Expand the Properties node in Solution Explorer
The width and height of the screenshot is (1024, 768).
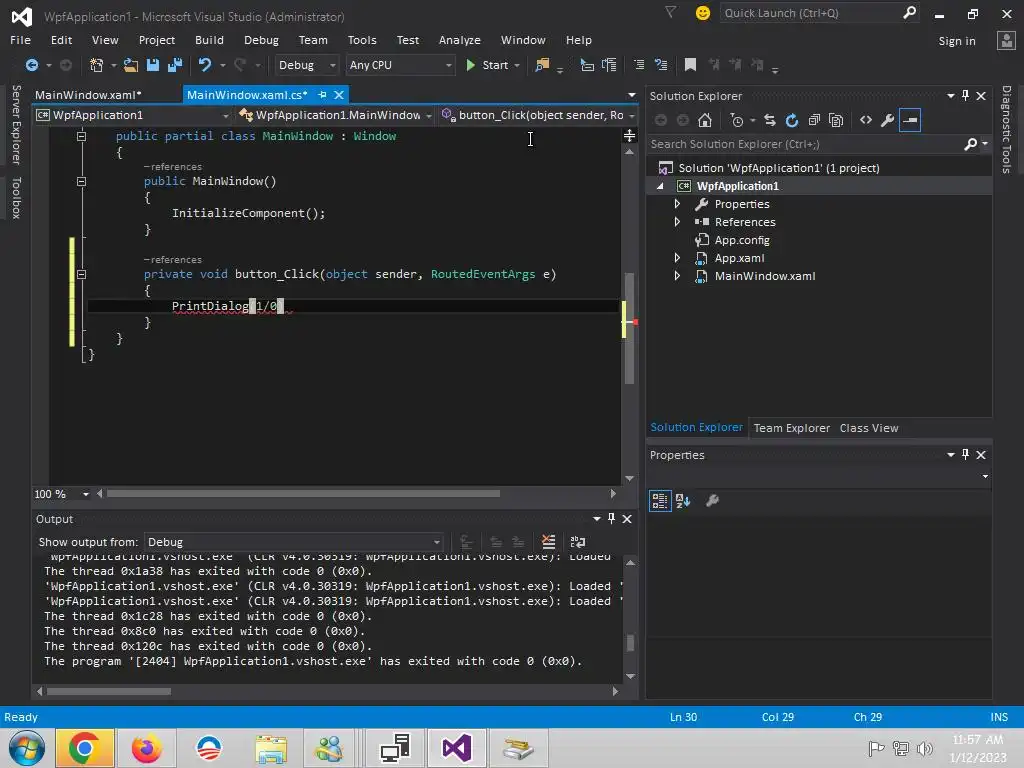[x=677, y=204]
